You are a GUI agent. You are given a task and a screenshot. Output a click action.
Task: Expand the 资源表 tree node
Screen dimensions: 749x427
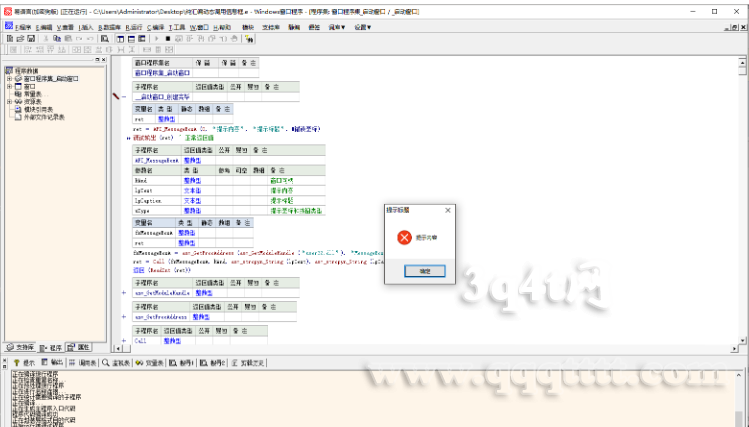pyautogui.click(x=9, y=102)
